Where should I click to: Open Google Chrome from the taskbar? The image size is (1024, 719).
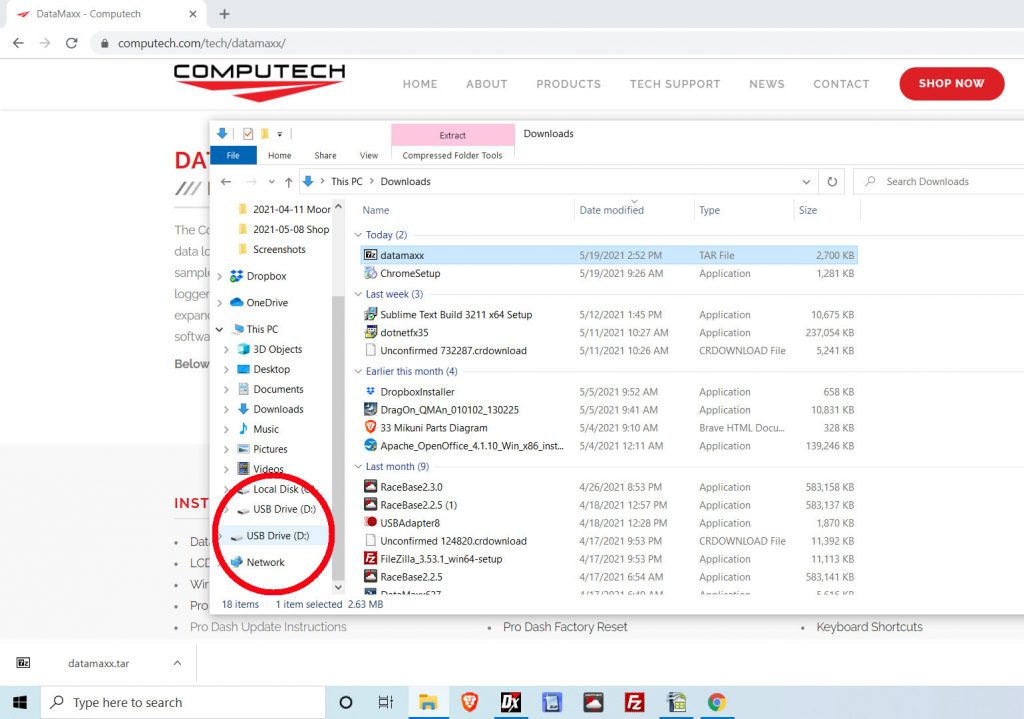(x=716, y=703)
